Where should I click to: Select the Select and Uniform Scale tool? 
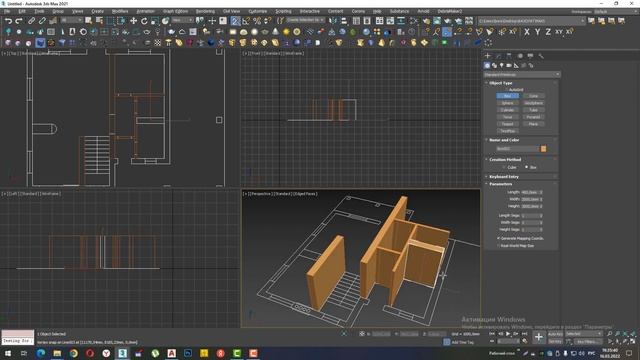[x=155, y=20]
